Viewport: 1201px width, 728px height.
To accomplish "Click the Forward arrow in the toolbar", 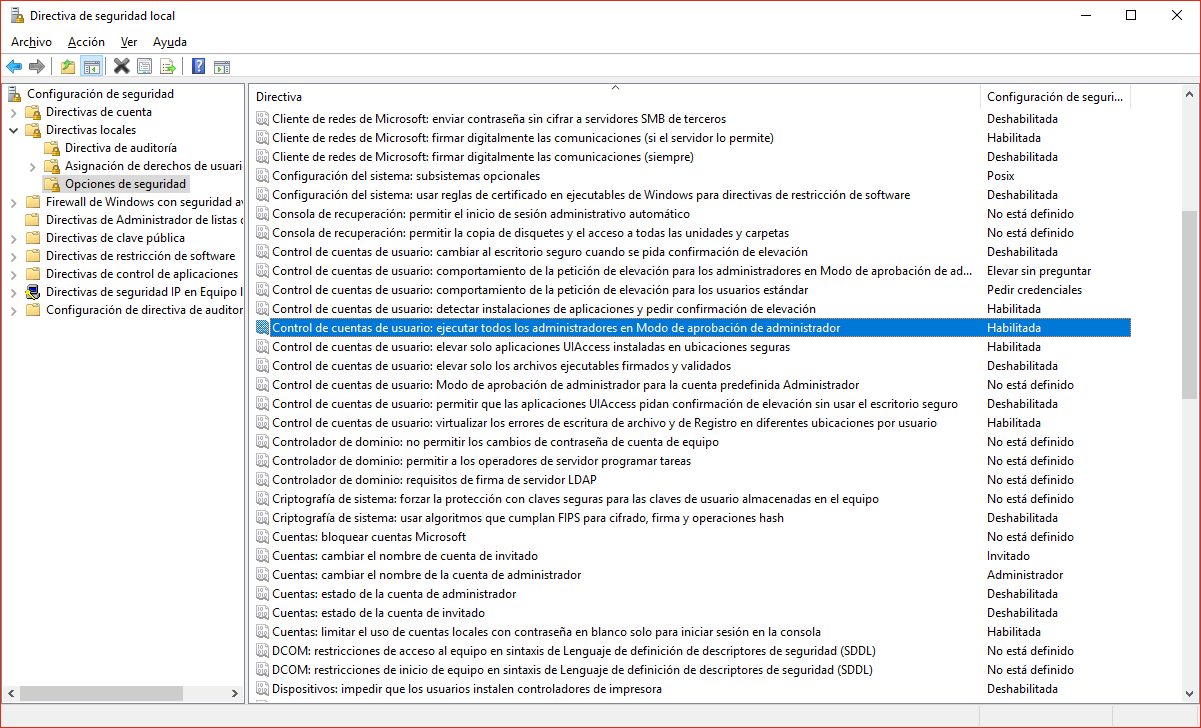I will pyautogui.click(x=37, y=67).
